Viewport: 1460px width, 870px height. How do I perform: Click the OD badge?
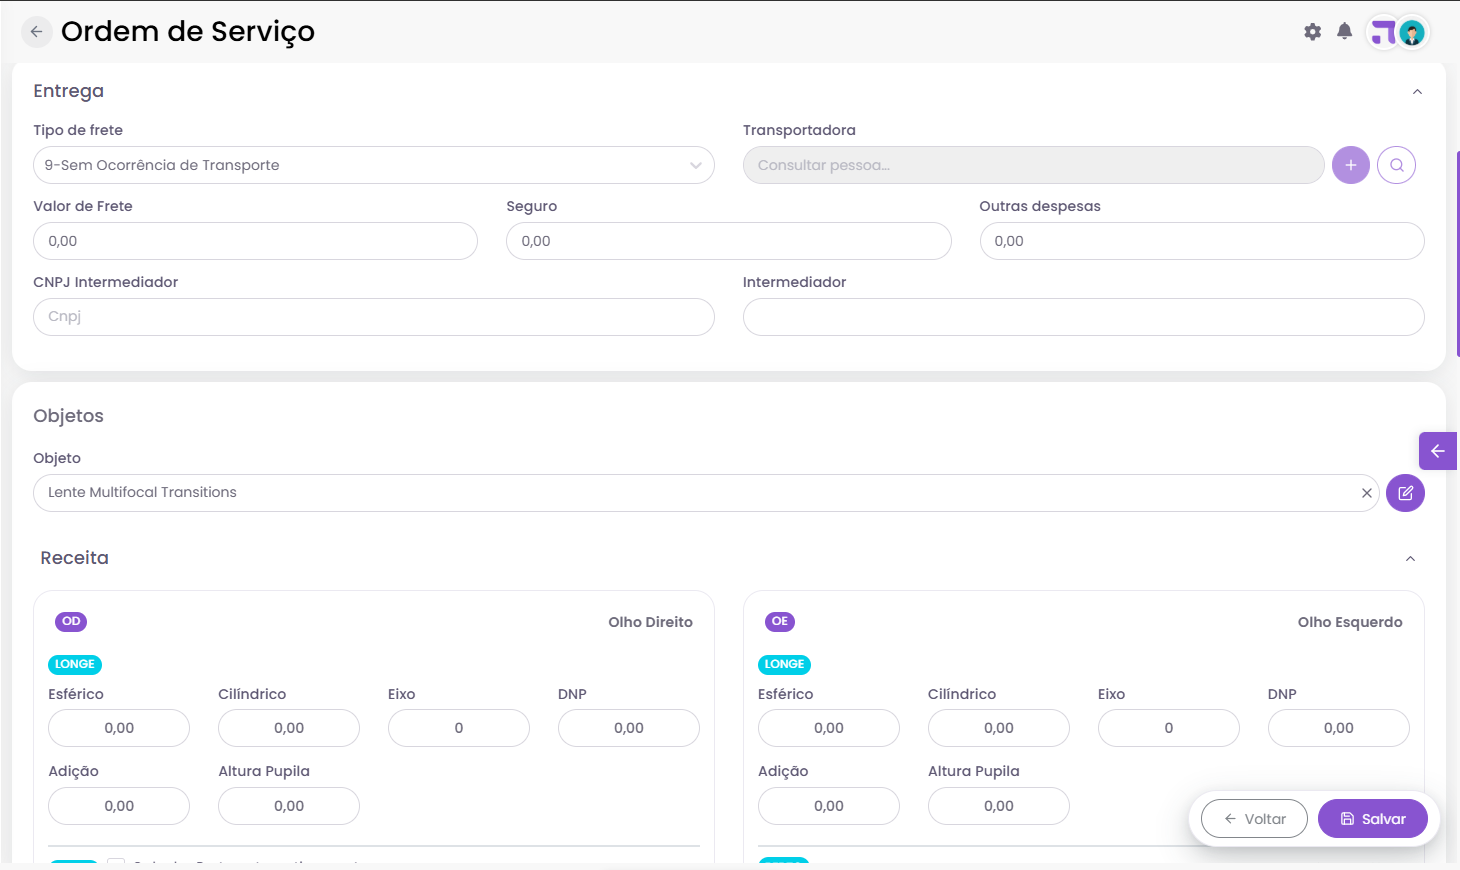71,622
